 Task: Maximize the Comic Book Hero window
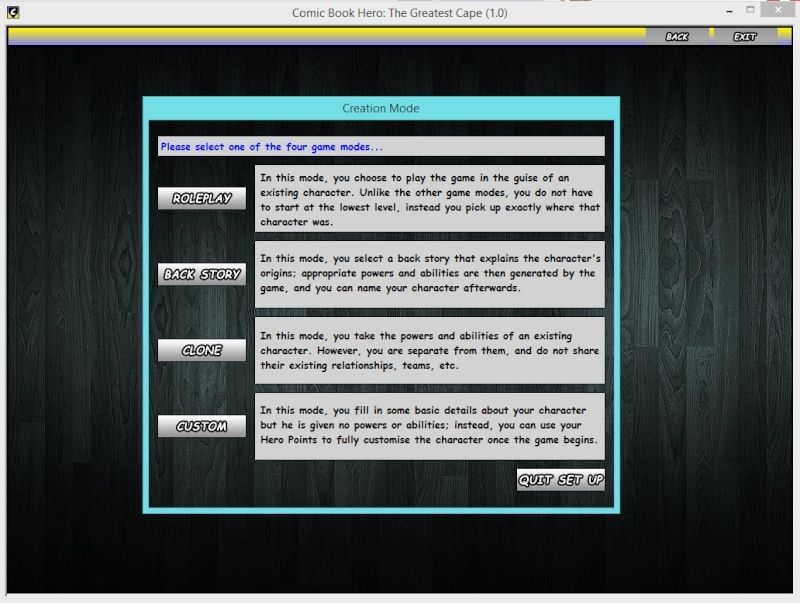(750, 10)
